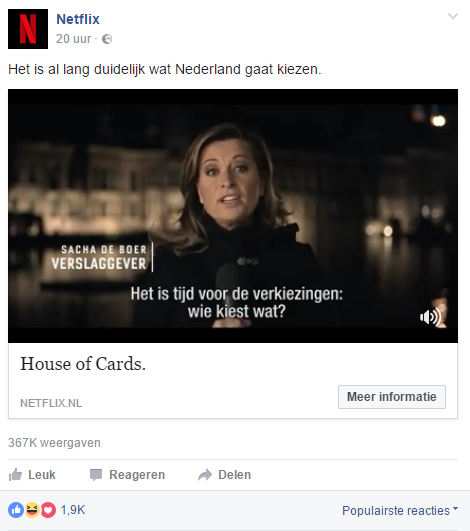Open the Populairste reacties sort dropdown

coord(400,510)
